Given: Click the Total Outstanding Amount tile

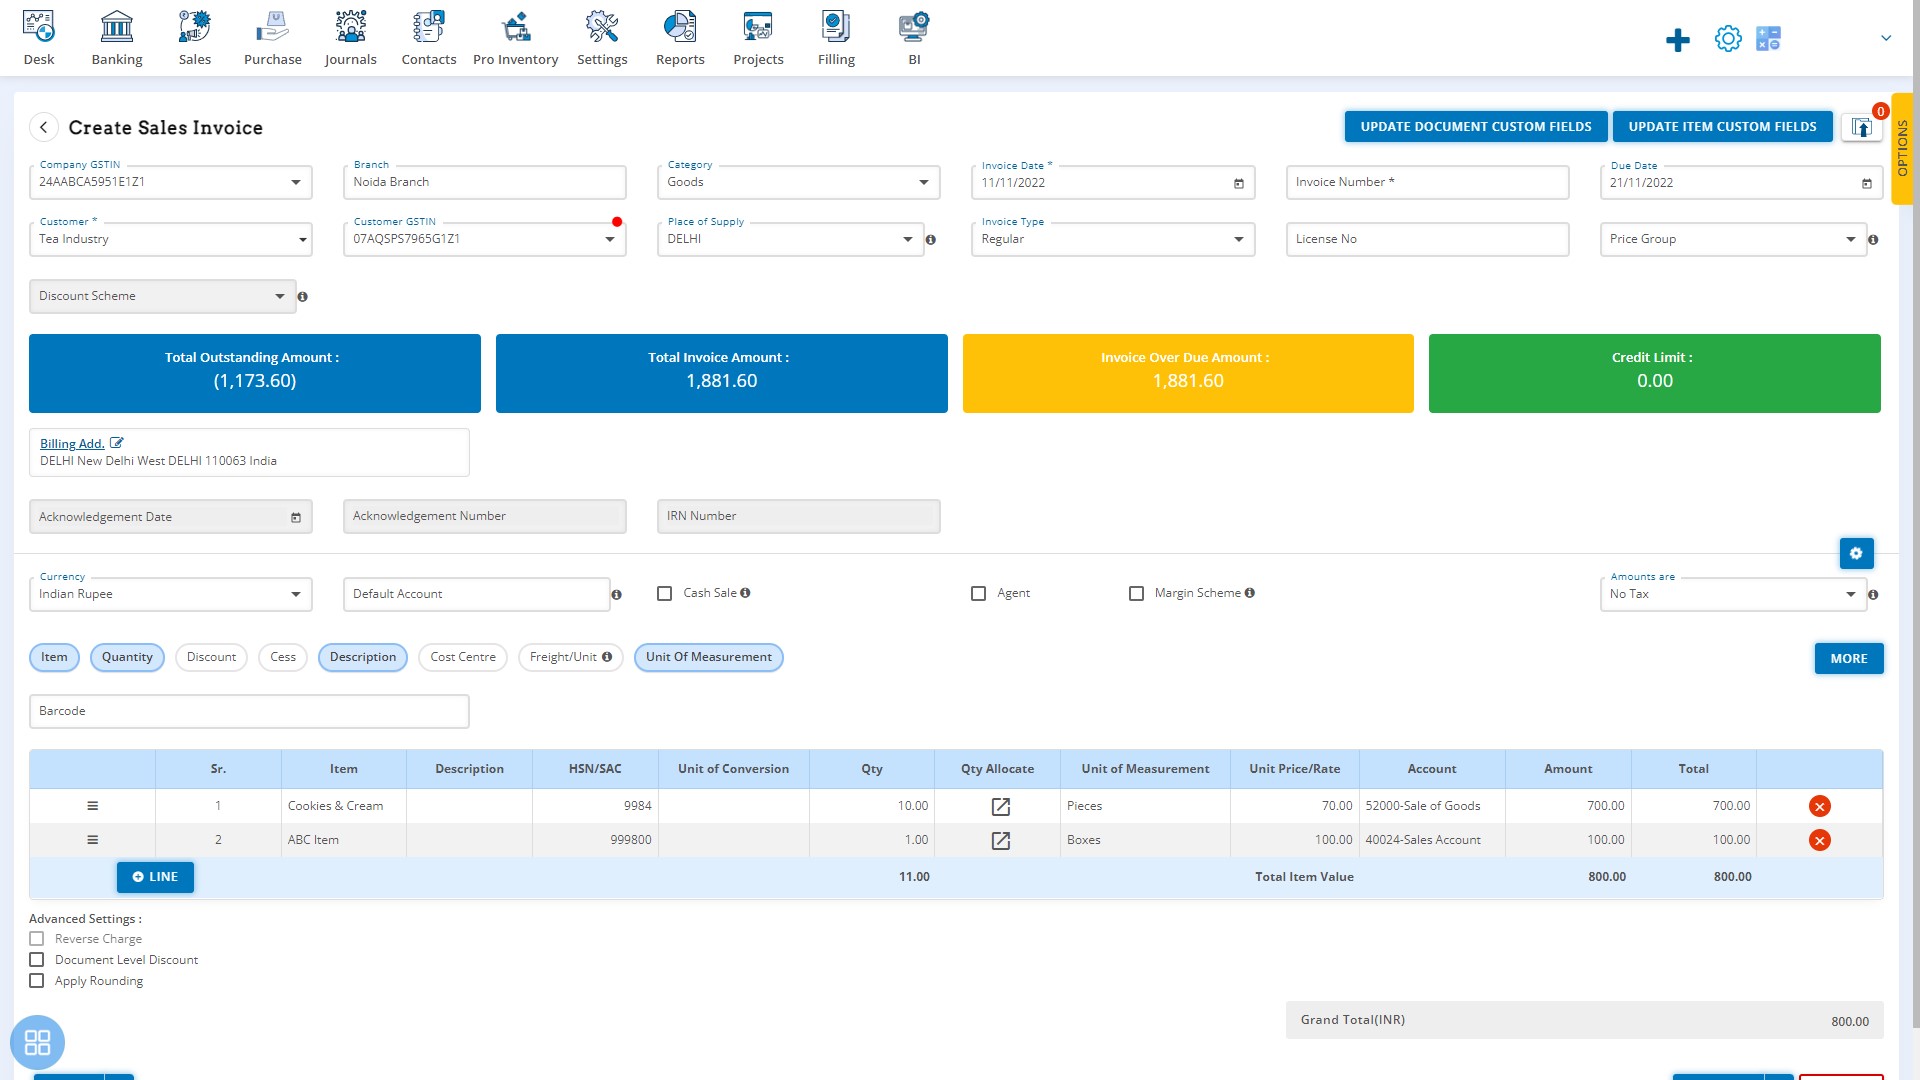Looking at the screenshot, I should click(x=255, y=374).
